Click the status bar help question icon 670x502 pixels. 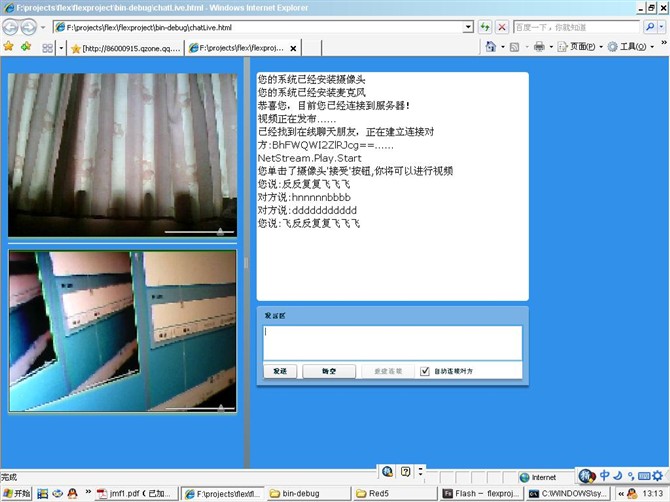[x=406, y=471]
